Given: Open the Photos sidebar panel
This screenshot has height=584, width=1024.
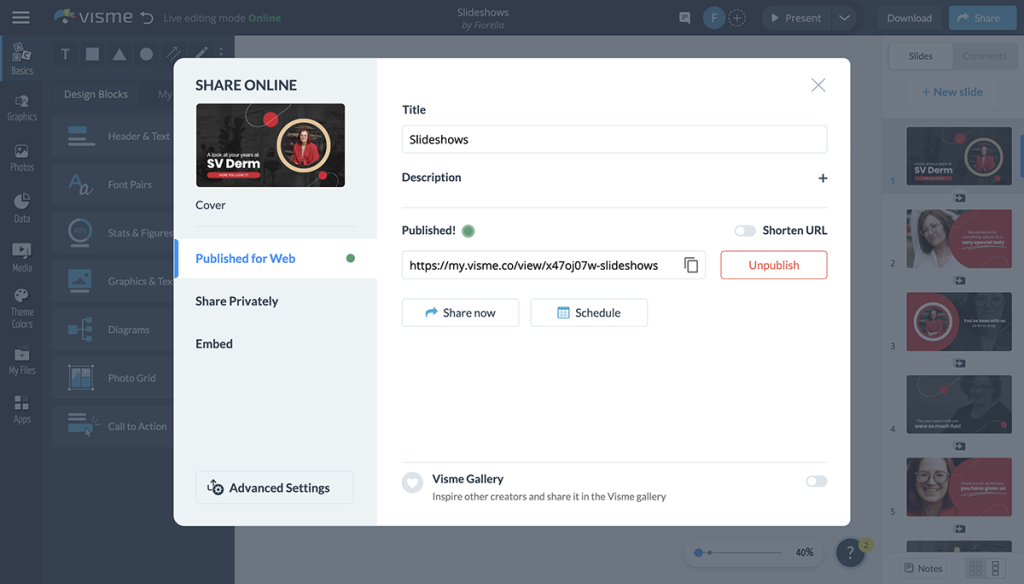Looking at the screenshot, I should [21, 158].
